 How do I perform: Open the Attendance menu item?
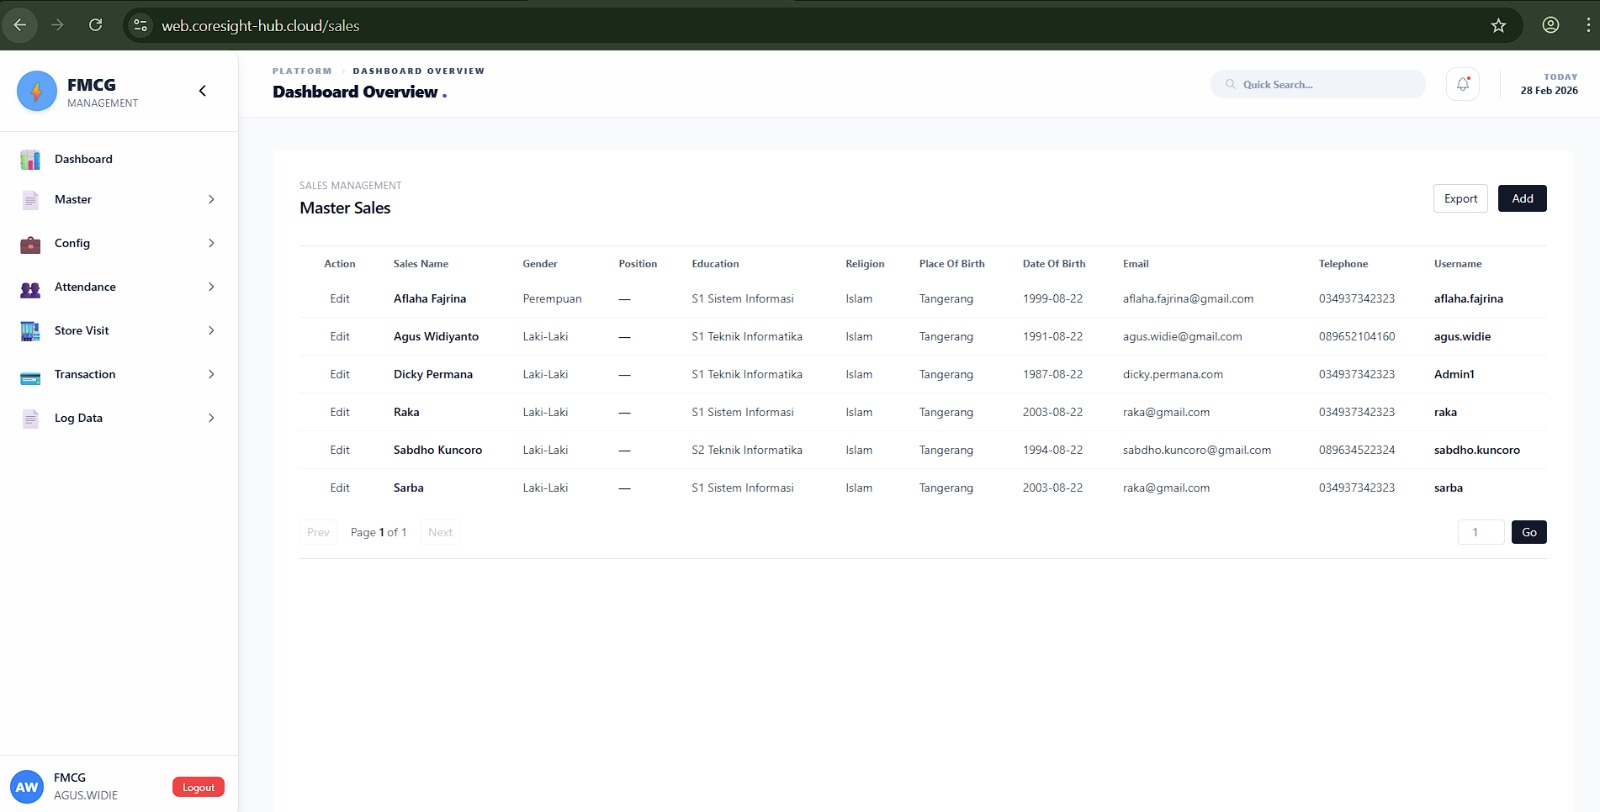click(85, 287)
